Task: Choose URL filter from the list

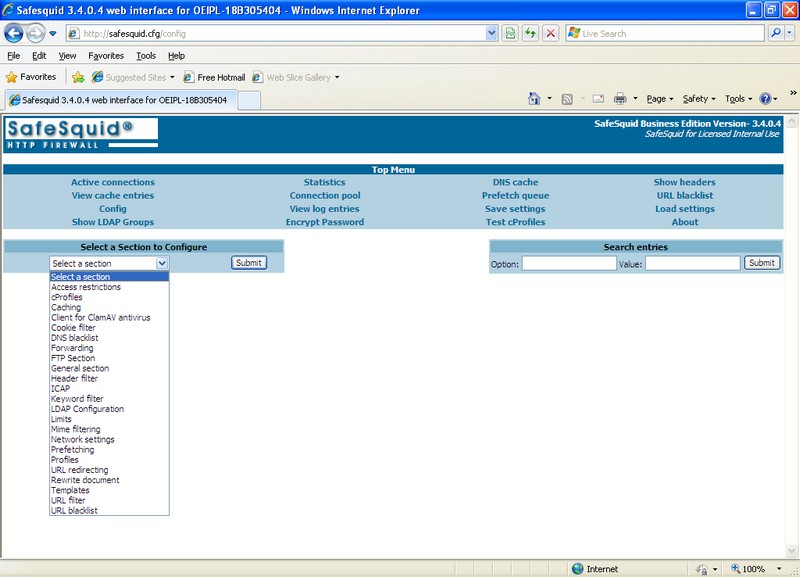Action: [x=109, y=500]
